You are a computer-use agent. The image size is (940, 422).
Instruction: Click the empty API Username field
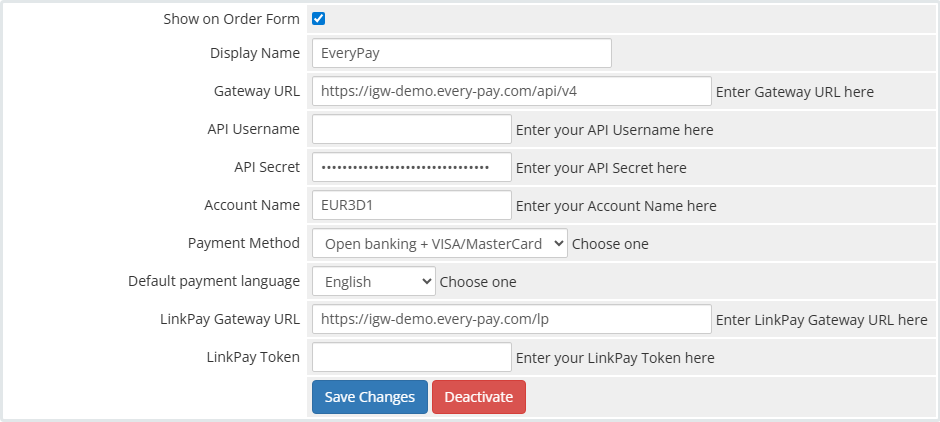click(x=411, y=129)
